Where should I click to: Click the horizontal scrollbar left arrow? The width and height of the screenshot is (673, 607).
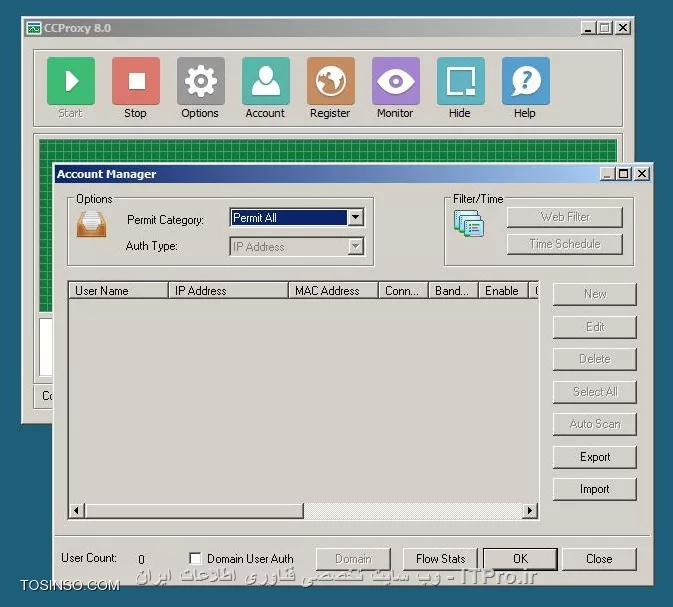point(77,510)
